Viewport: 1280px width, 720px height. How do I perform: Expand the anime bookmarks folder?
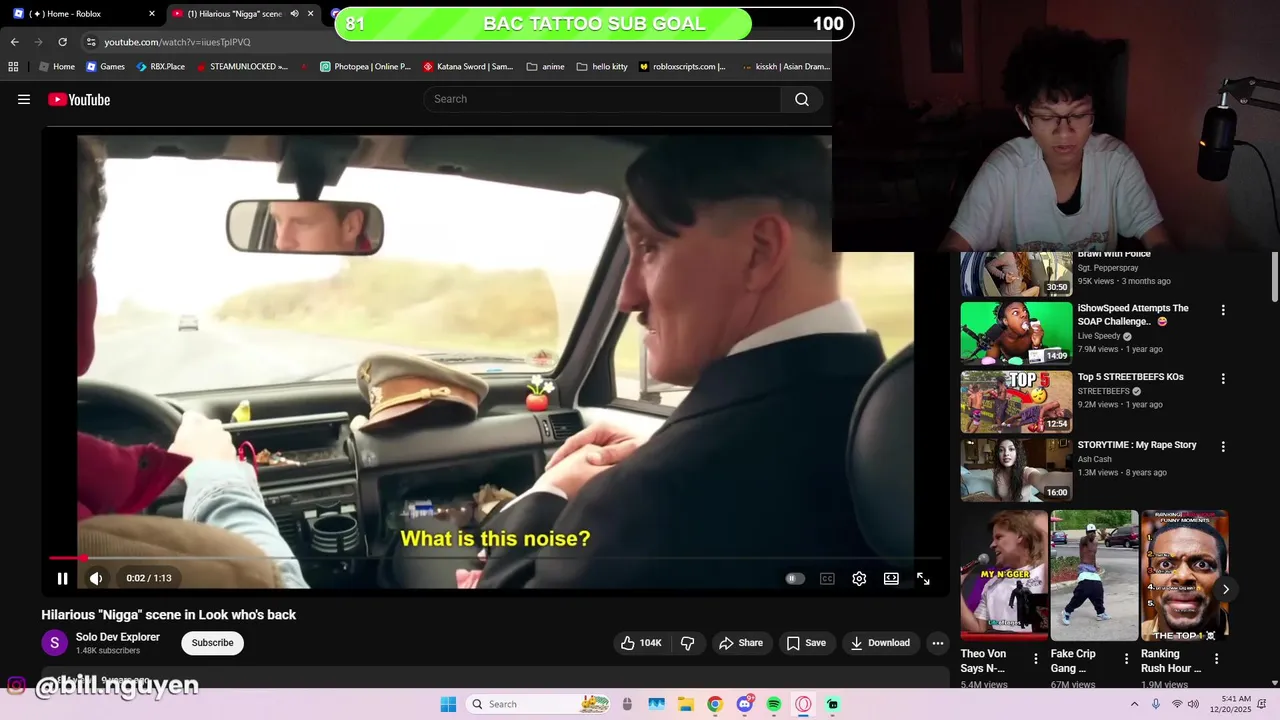click(x=546, y=67)
